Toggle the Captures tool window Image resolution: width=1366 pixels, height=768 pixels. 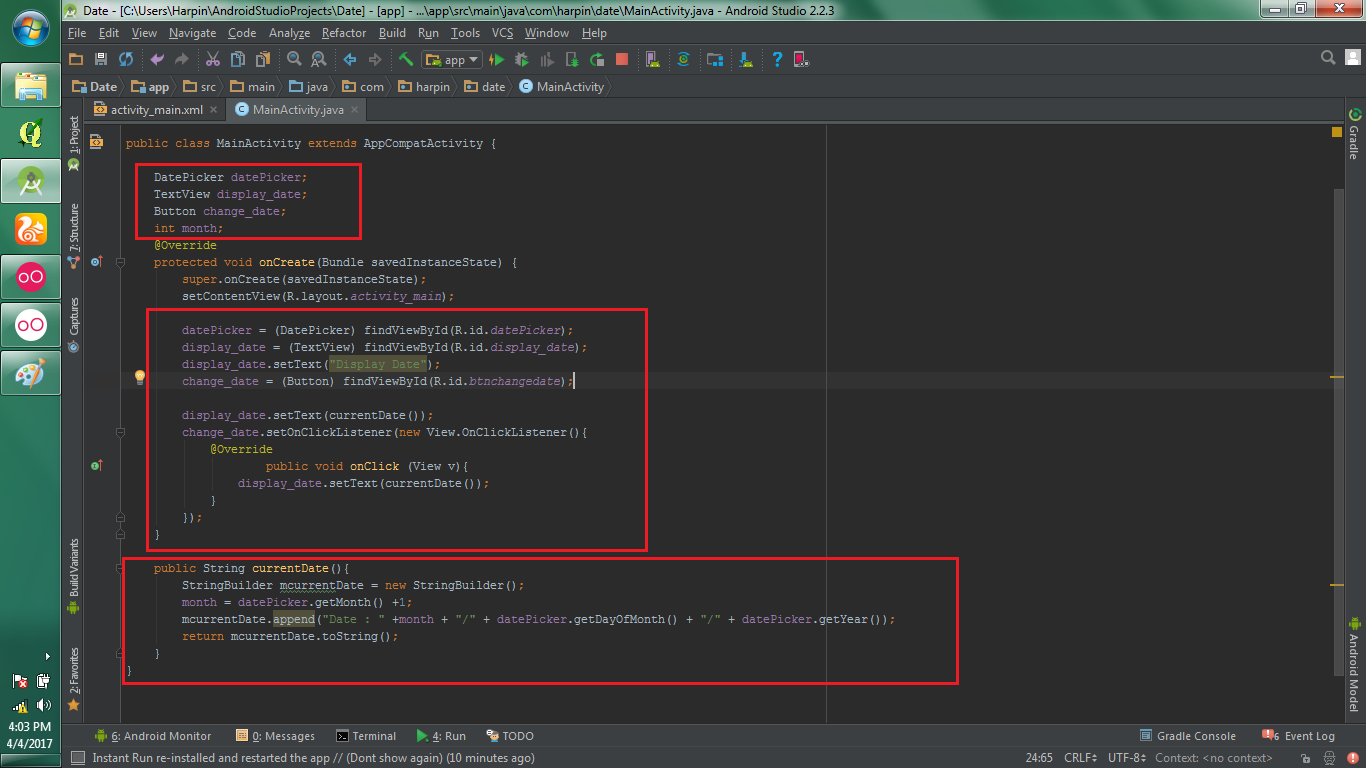[73, 324]
